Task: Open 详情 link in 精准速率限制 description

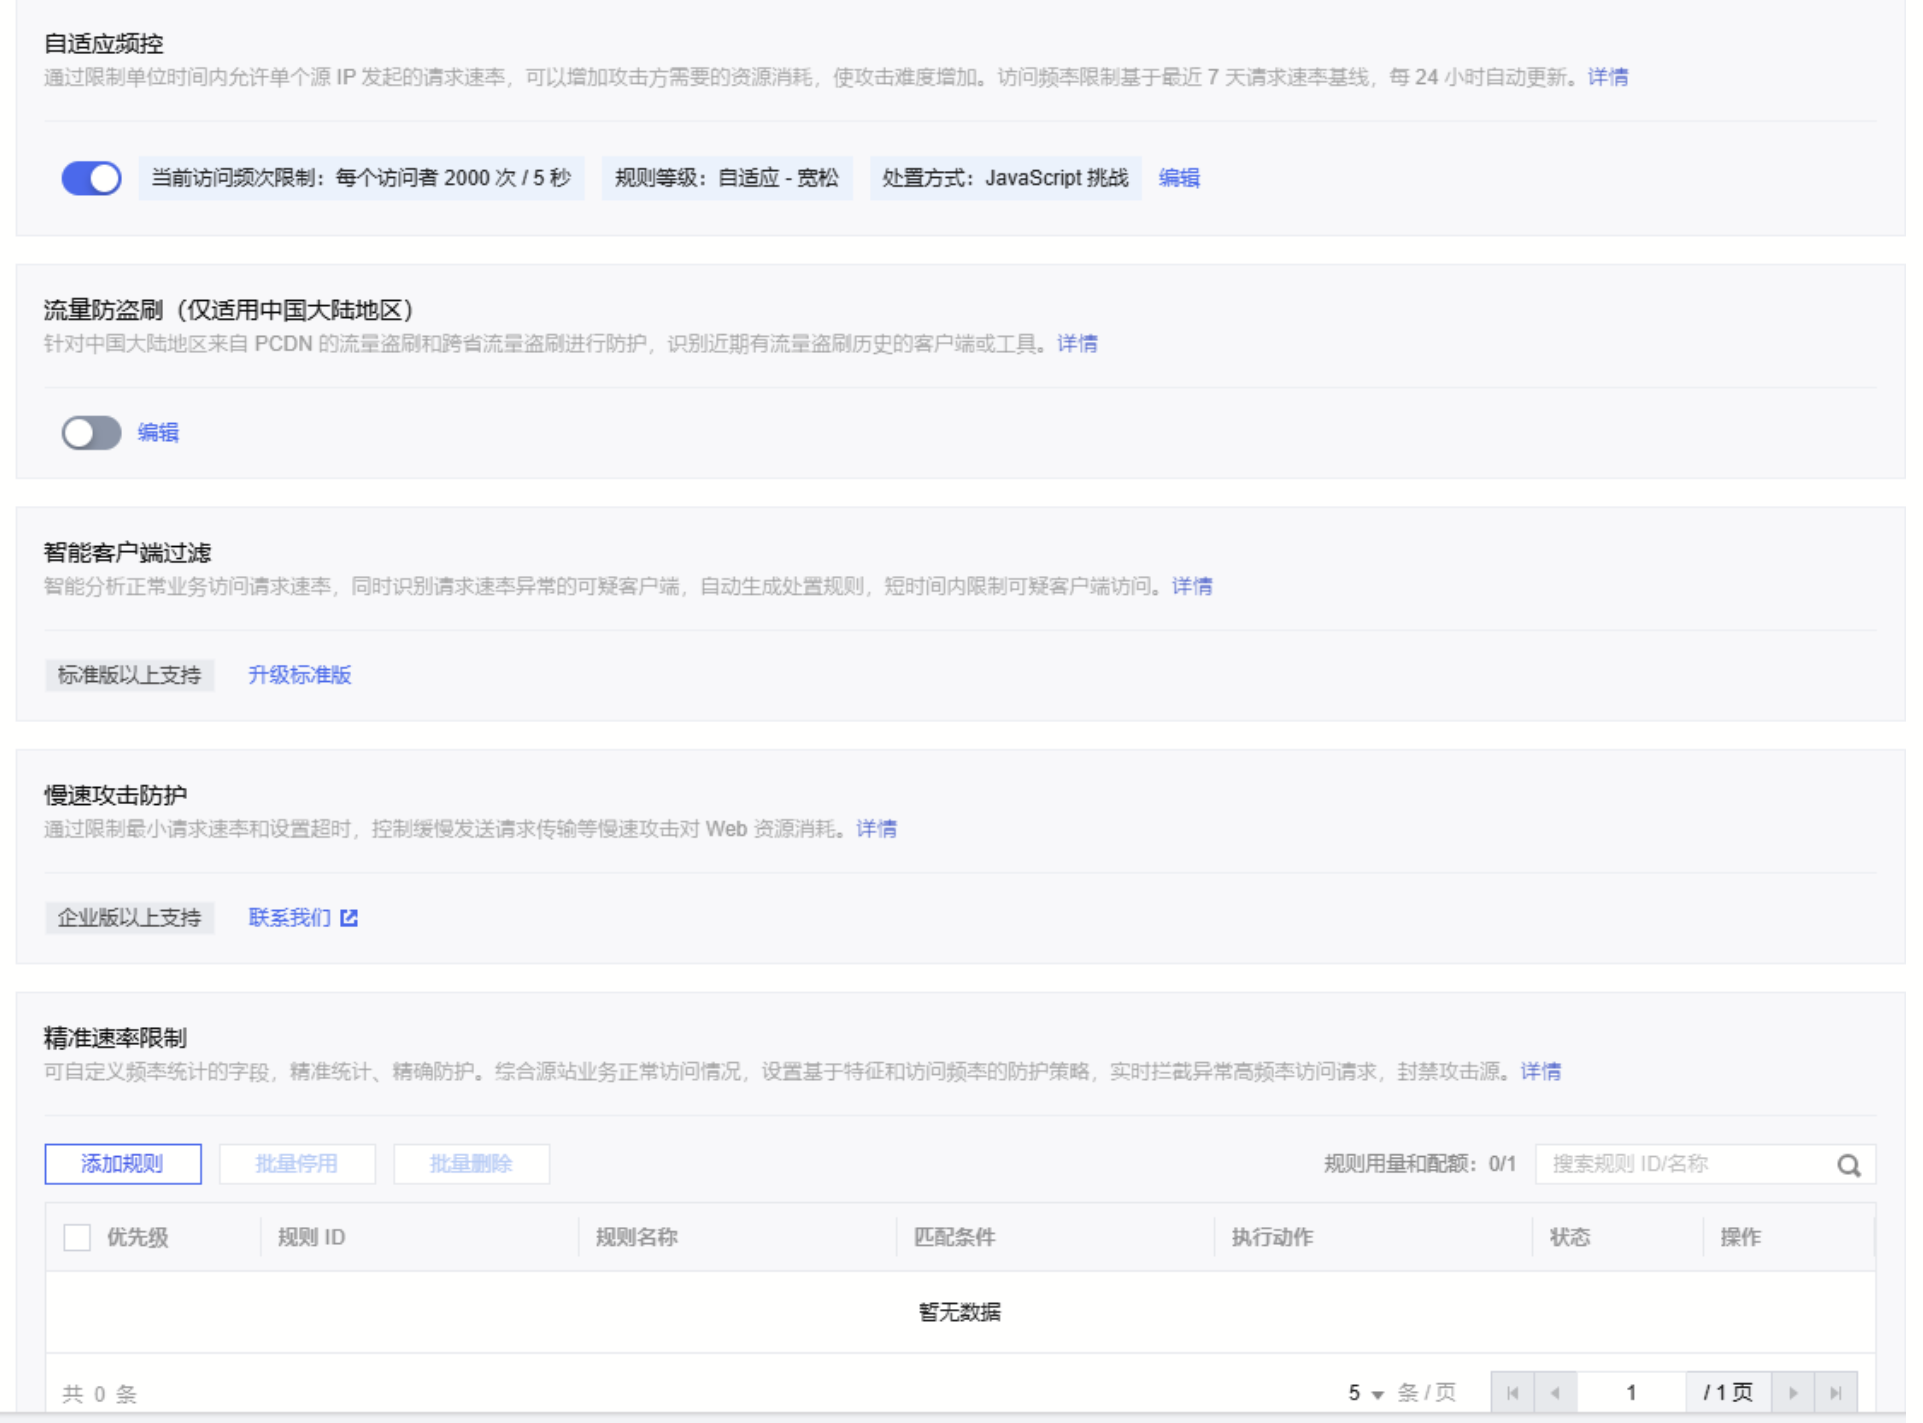Action: click(1540, 1072)
